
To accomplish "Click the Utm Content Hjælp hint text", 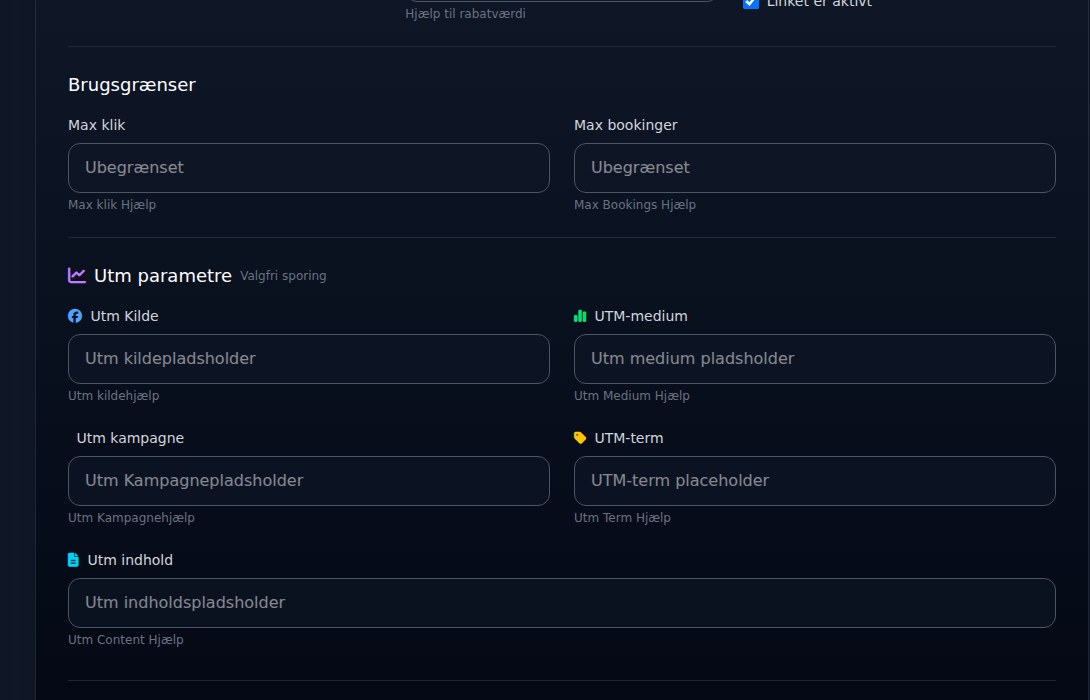I will point(126,640).
